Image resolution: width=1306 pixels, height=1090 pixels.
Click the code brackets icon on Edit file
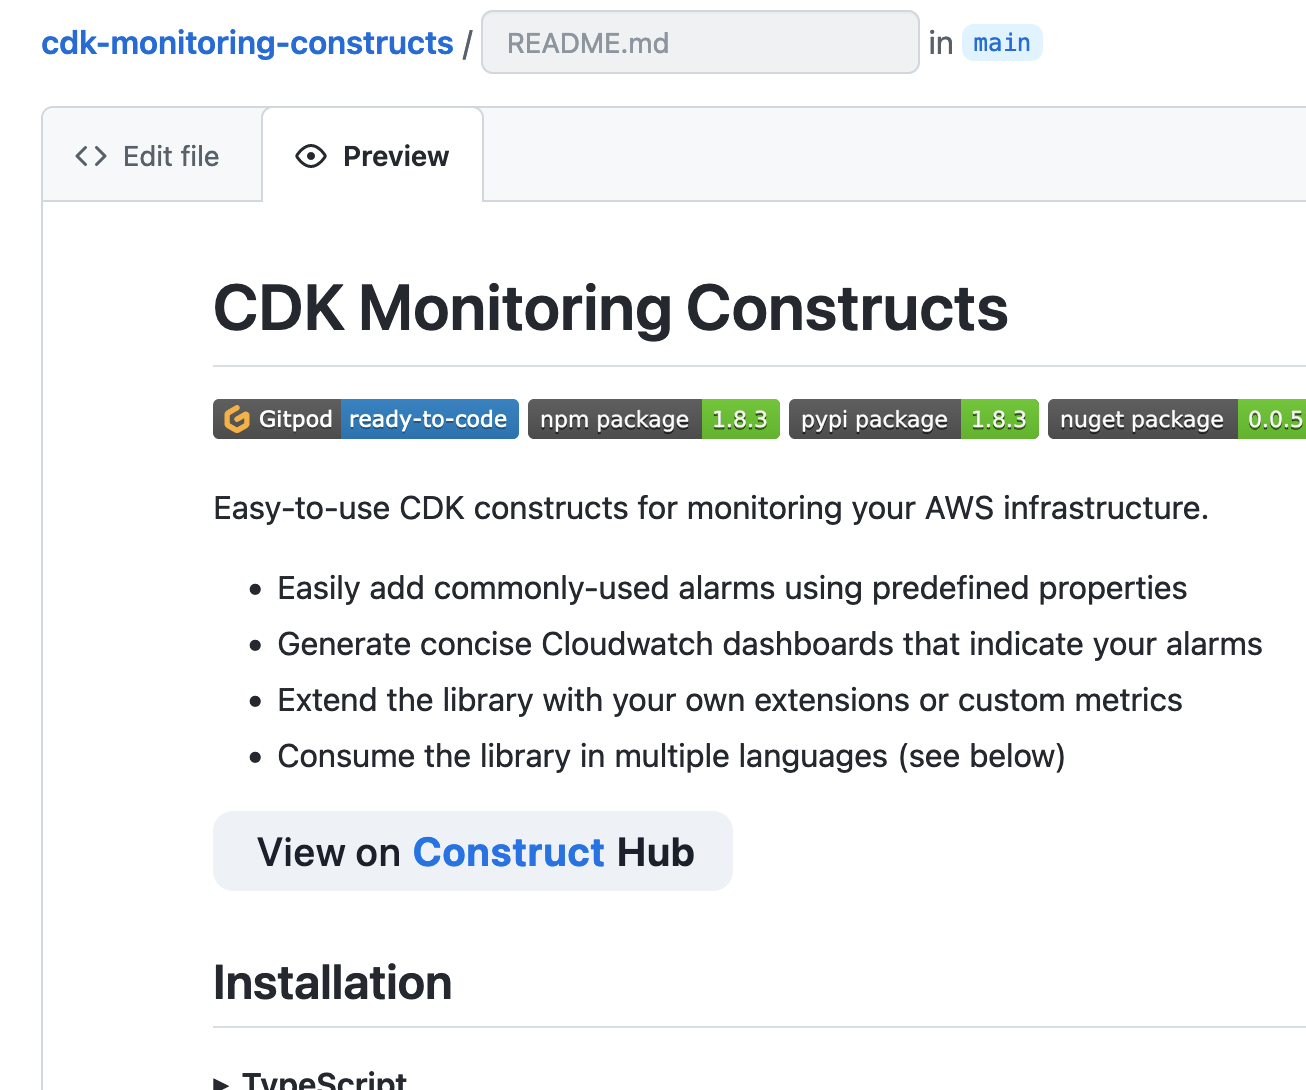click(91, 156)
